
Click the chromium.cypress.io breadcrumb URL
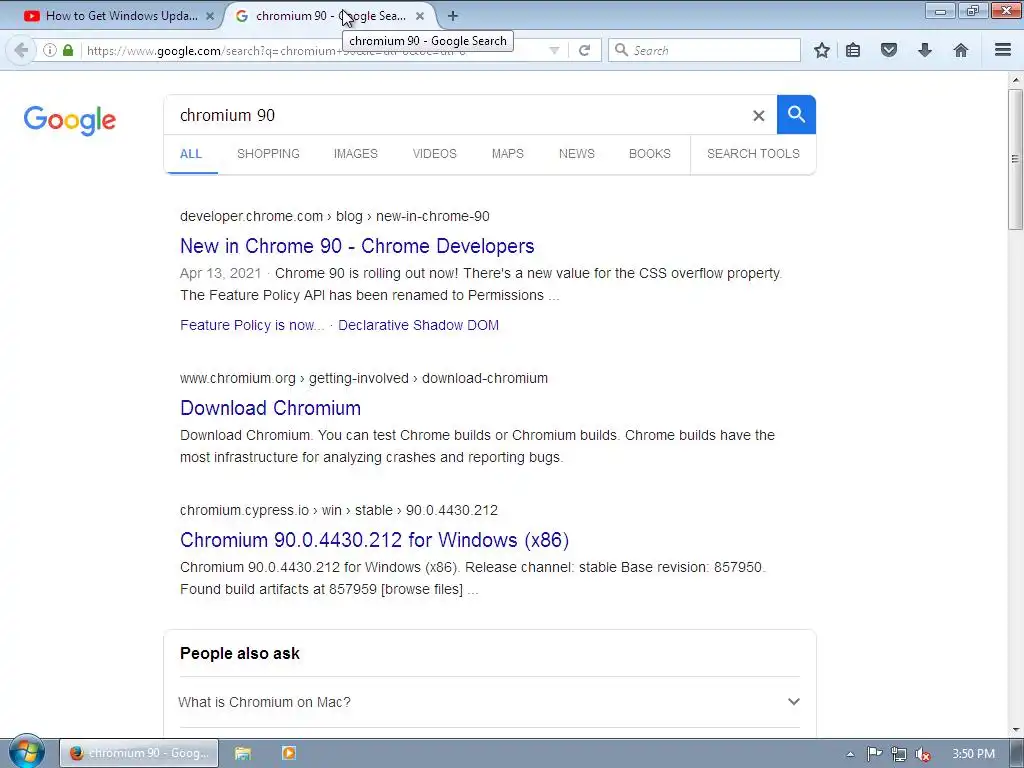339,510
